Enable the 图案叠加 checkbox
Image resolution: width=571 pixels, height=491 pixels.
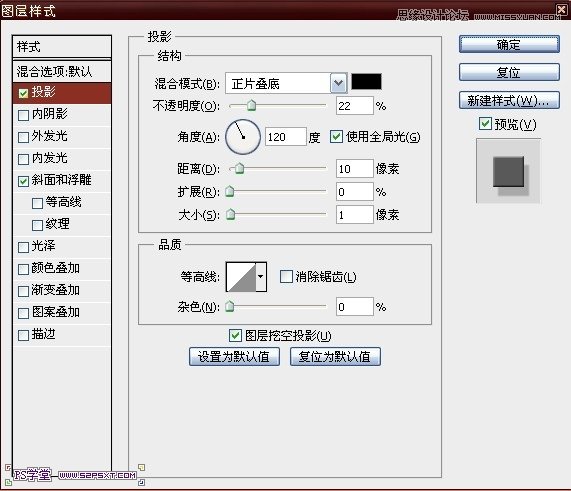point(23,313)
